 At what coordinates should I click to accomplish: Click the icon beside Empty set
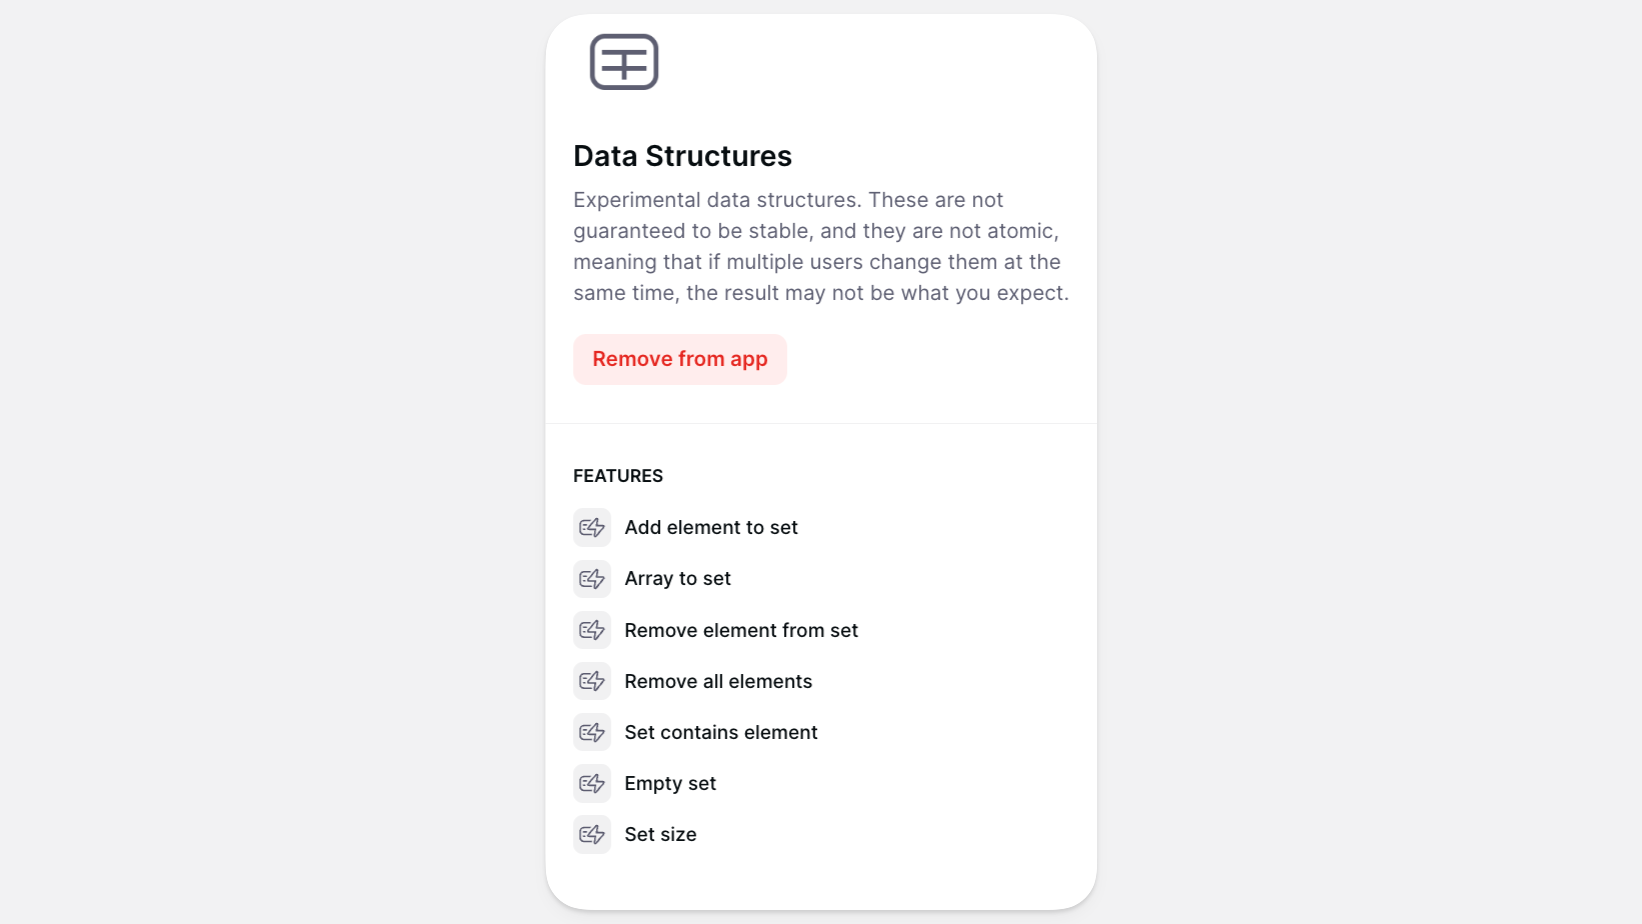click(x=592, y=783)
